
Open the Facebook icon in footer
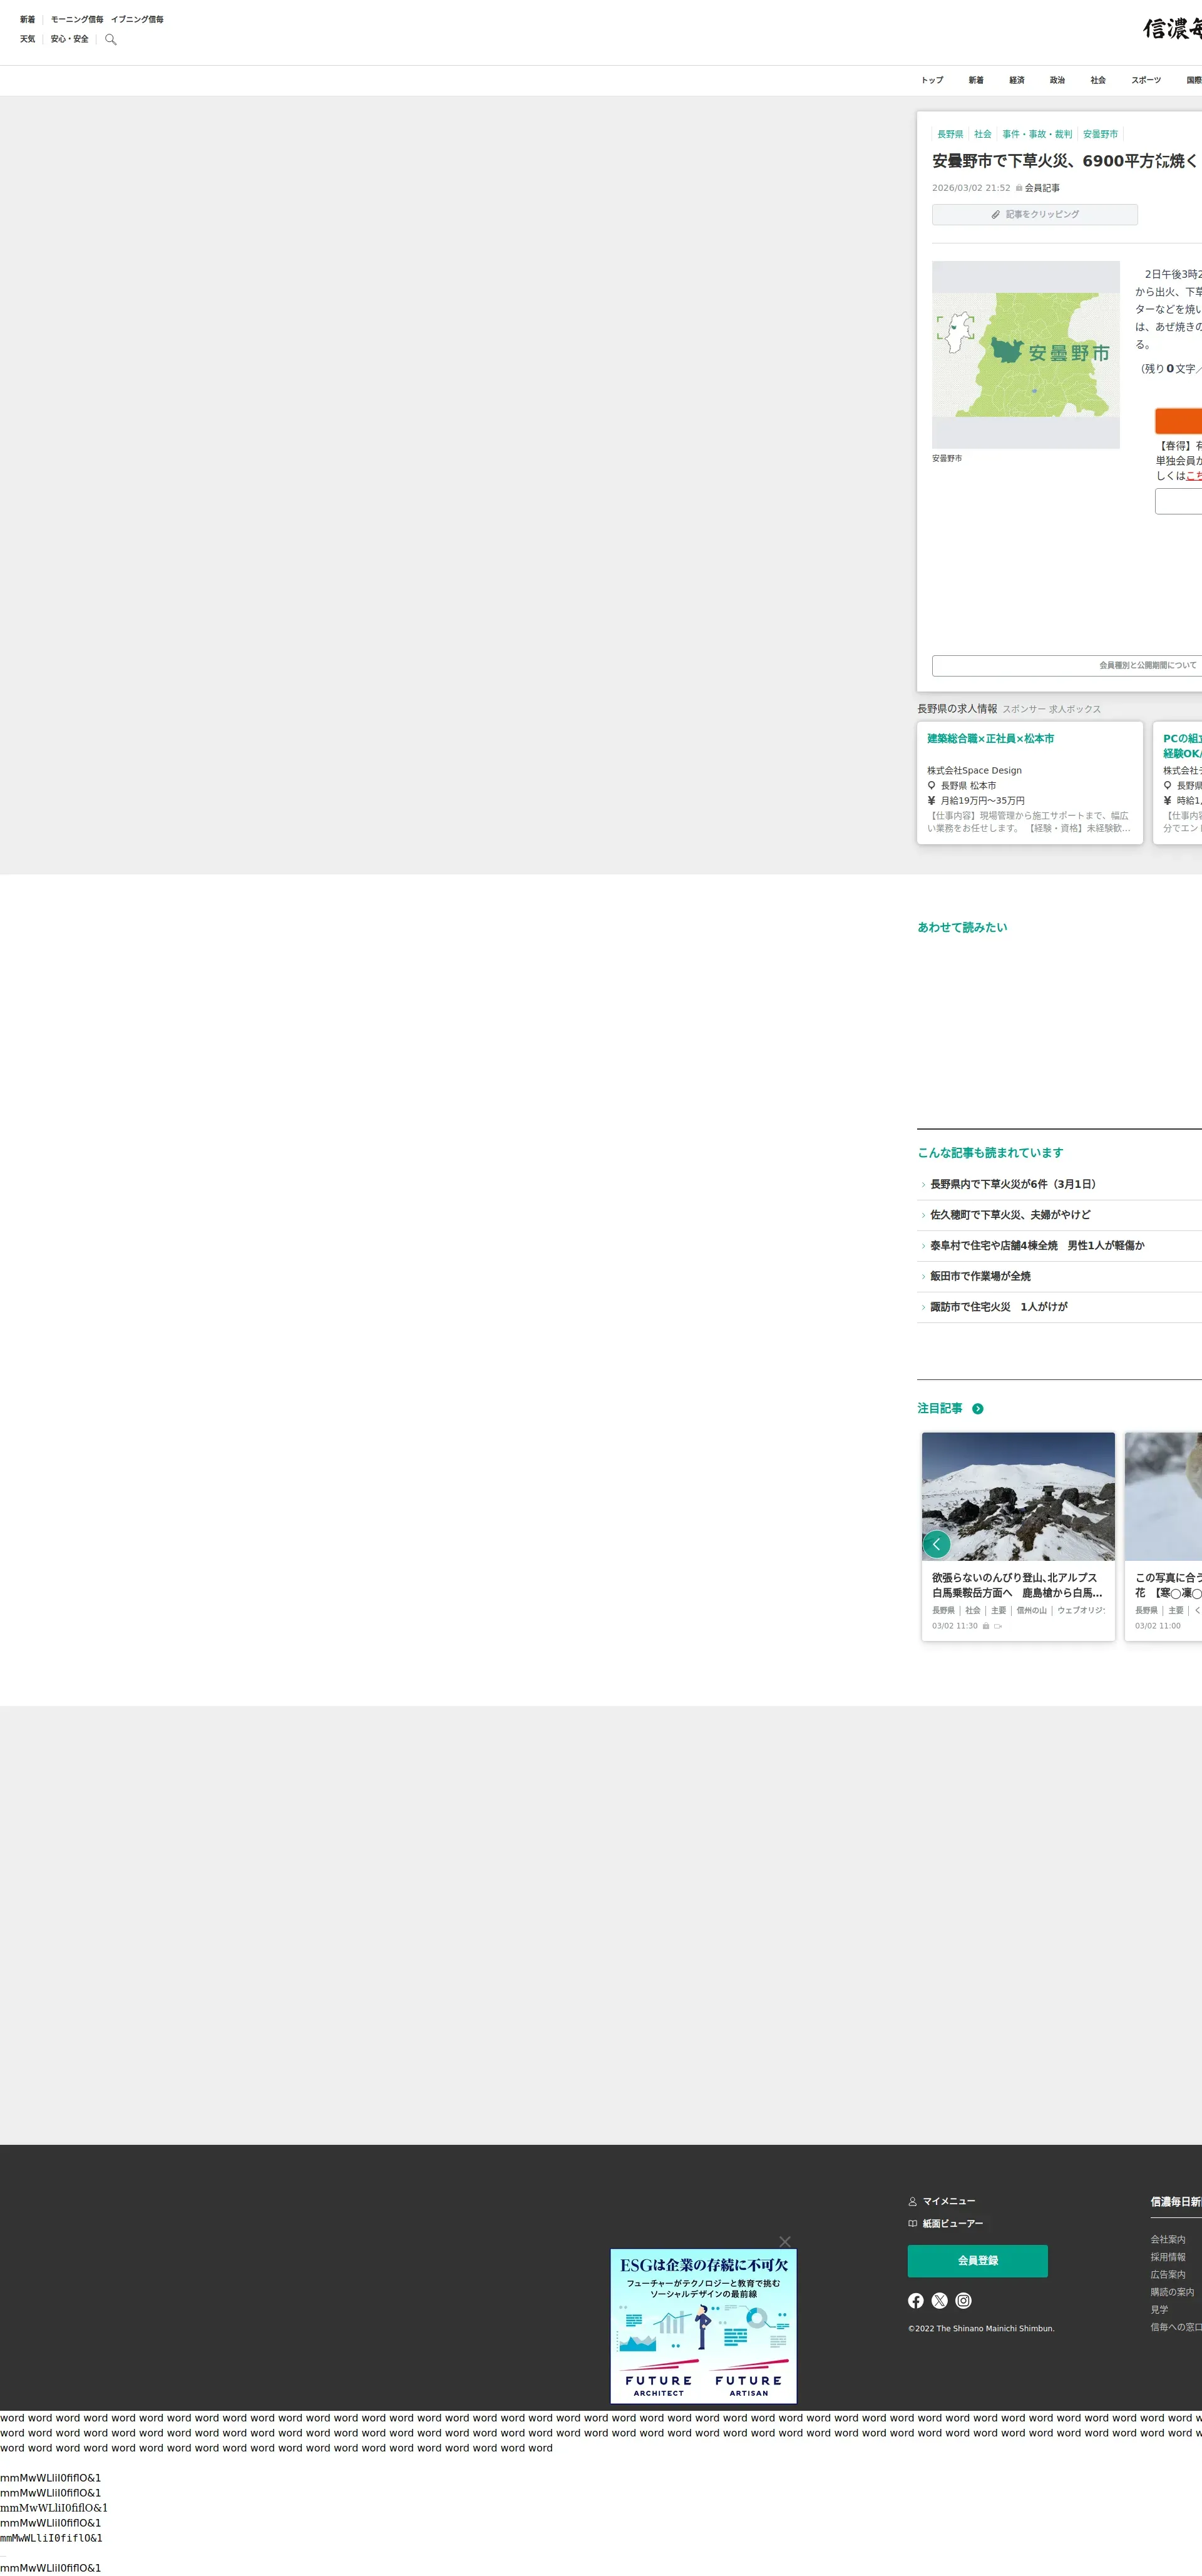pos(915,2300)
